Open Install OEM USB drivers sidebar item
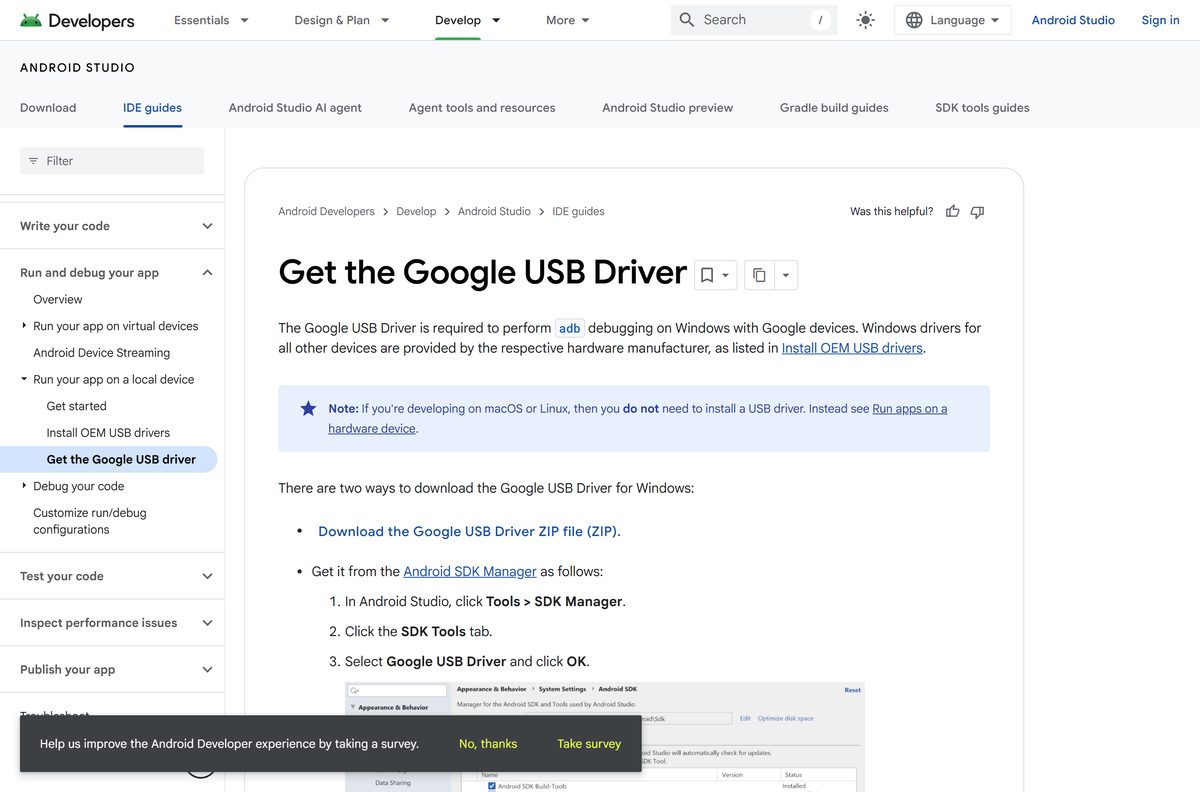The height and width of the screenshot is (792, 1200). [108, 433]
